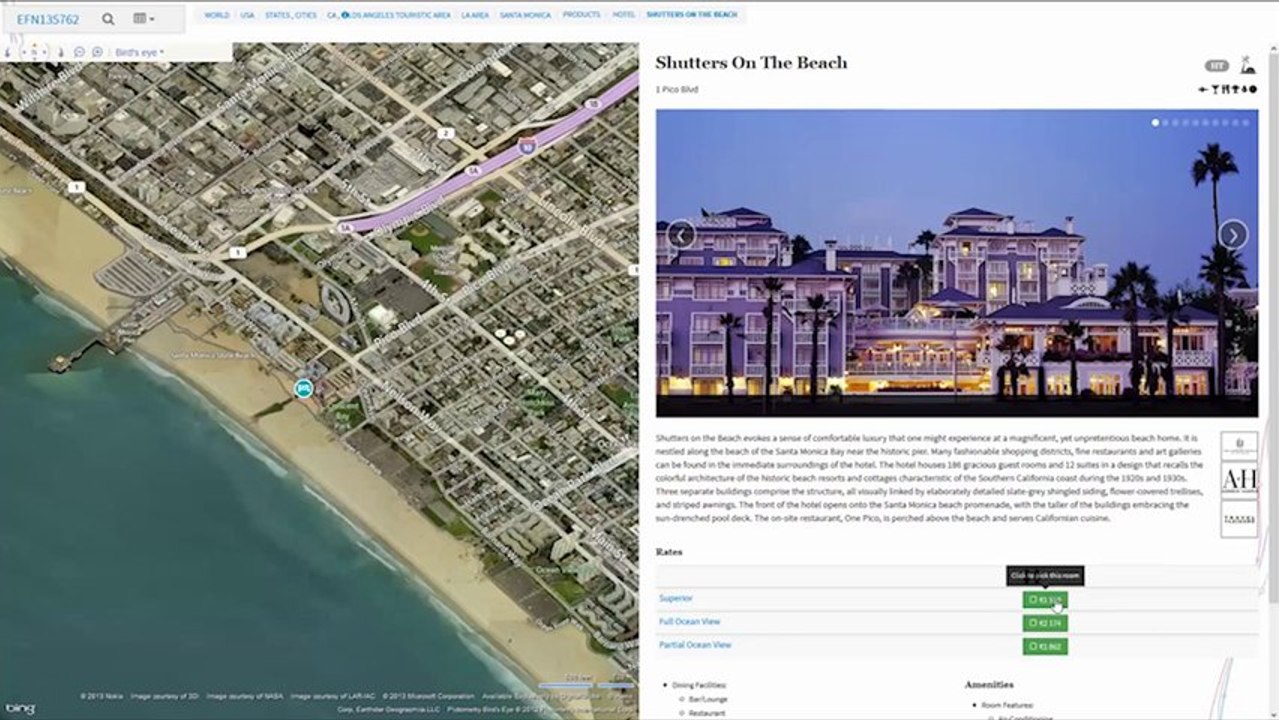Pick the Full Ocean View price button
1279x720 pixels.
pos(1045,623)
